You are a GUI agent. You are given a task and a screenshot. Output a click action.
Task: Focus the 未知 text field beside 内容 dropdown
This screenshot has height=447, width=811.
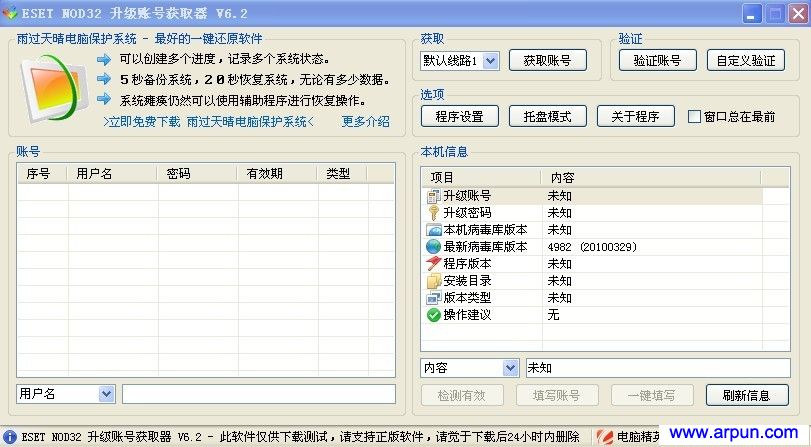pos(658,368)
